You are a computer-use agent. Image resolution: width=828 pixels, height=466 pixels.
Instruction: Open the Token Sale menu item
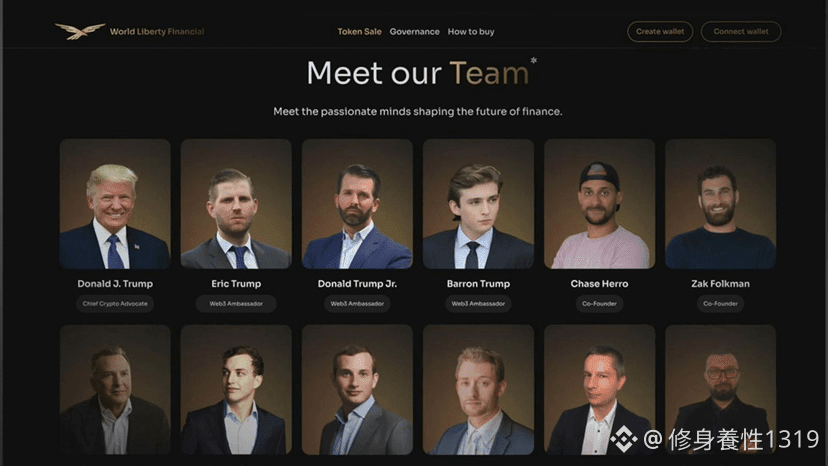coord(359,32)
